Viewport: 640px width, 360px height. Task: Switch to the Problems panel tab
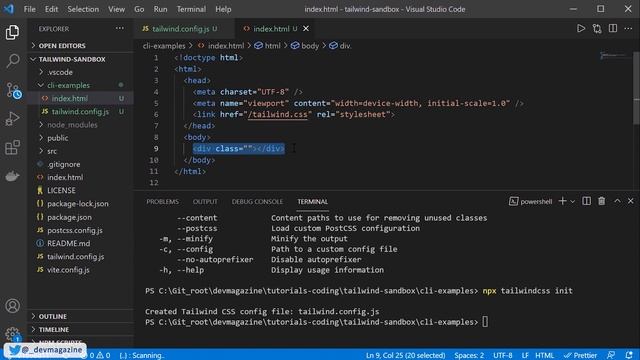pos(162,202)
